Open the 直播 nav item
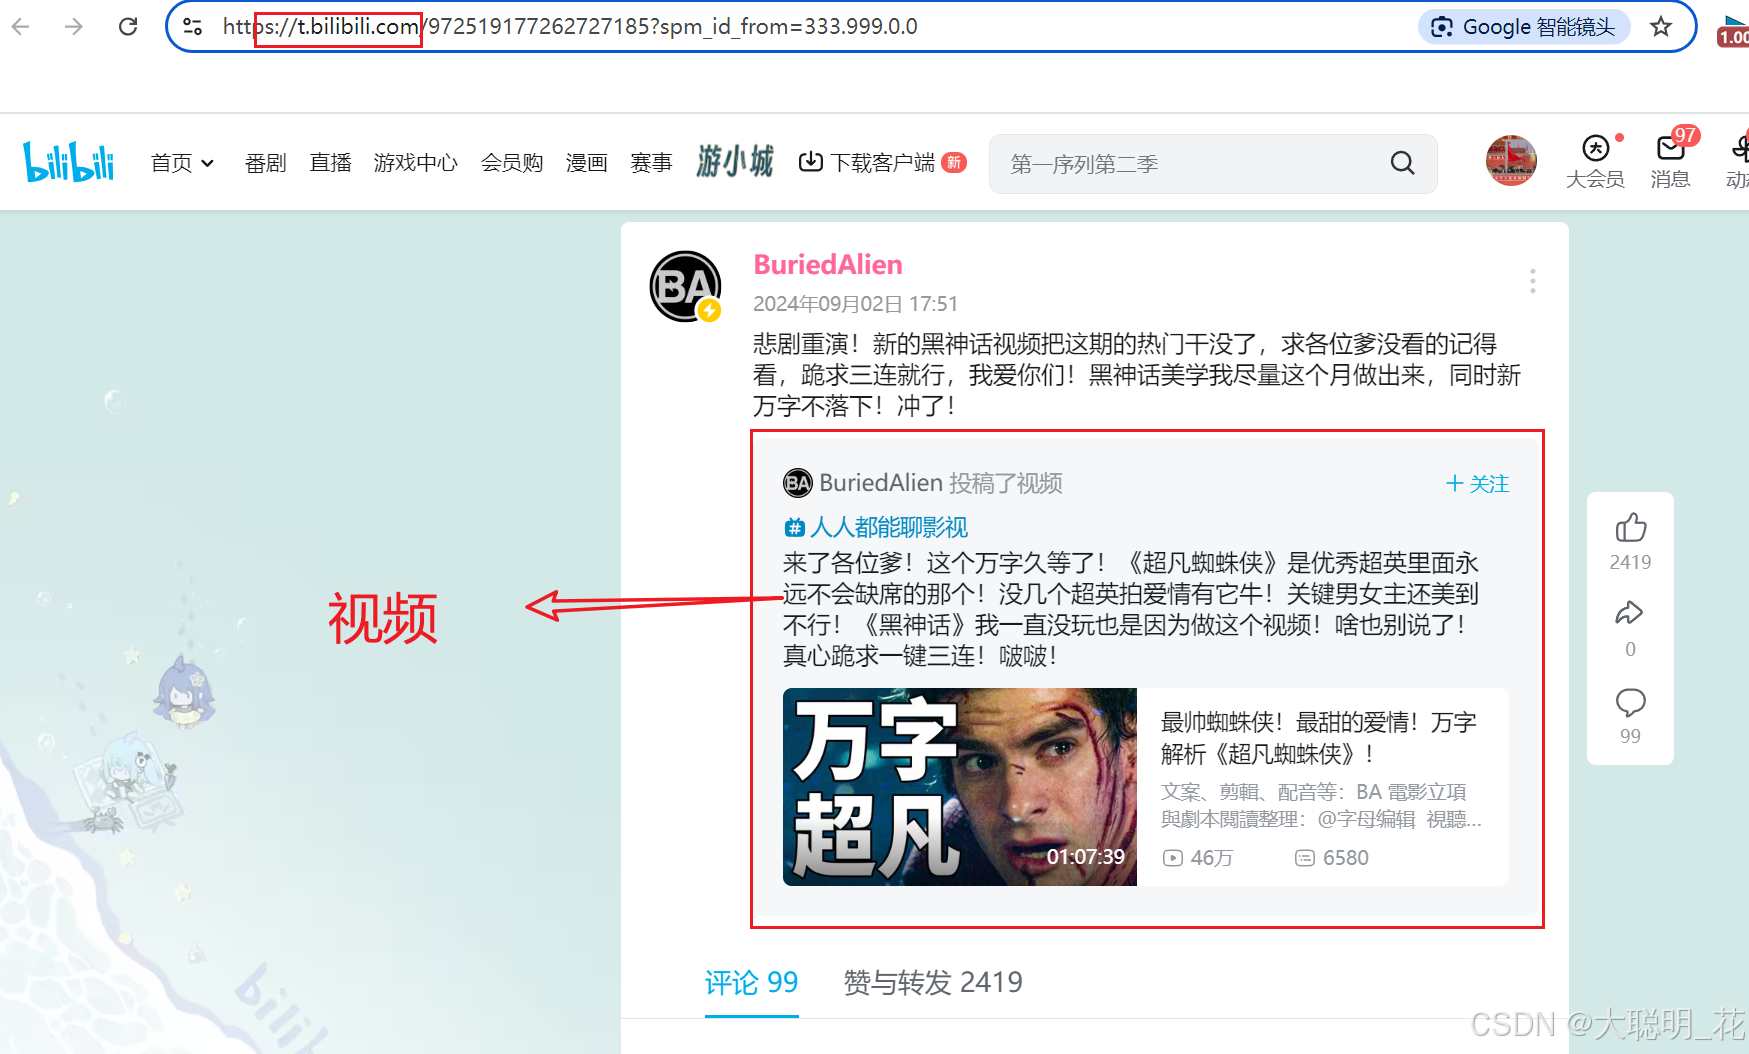 pyautogui.click(x=330, y=163)
